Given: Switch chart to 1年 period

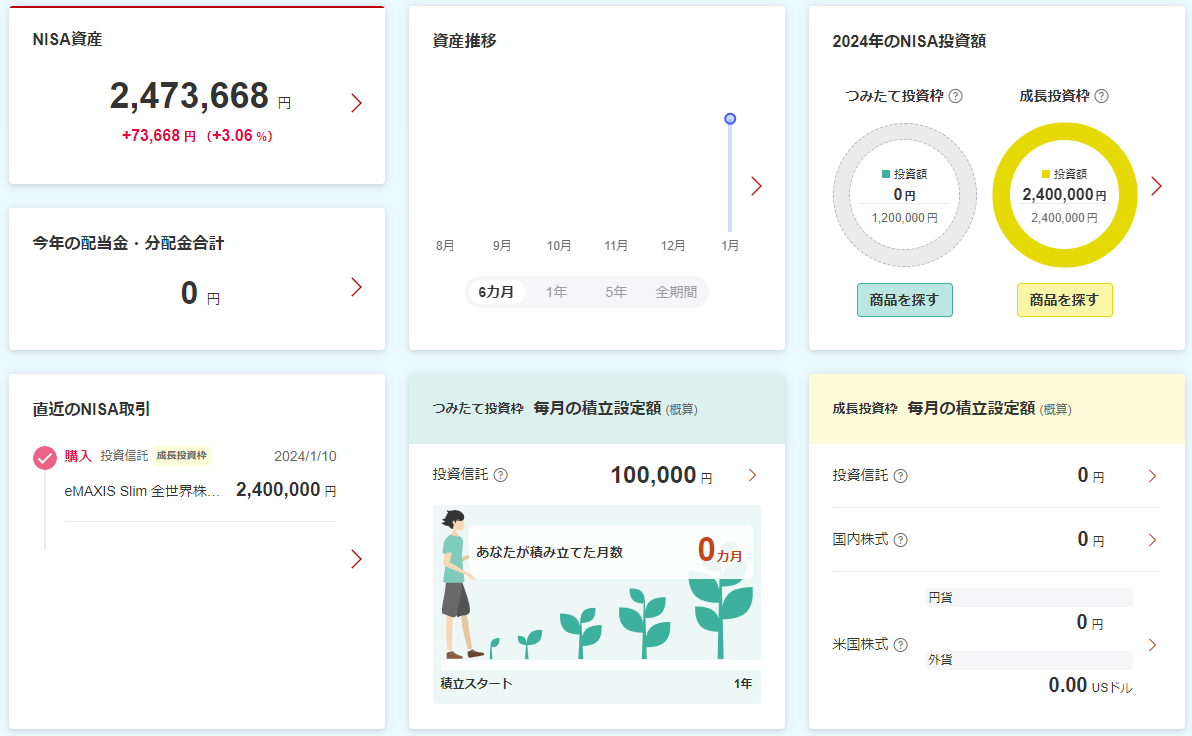Looking at the screenshot, I should point(556,292).
